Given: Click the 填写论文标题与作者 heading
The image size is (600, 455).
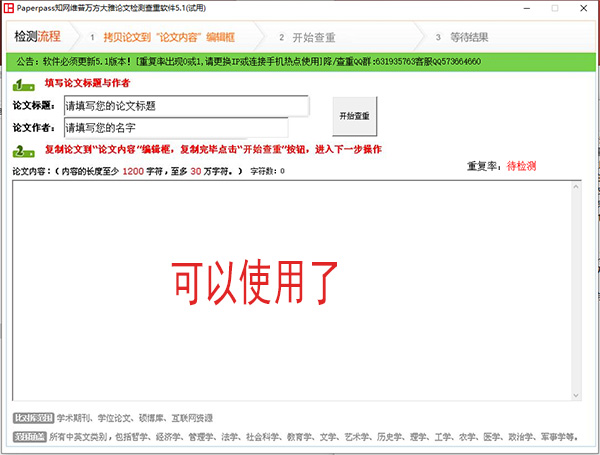Looking at the screenshot, I should pos(87,83).
